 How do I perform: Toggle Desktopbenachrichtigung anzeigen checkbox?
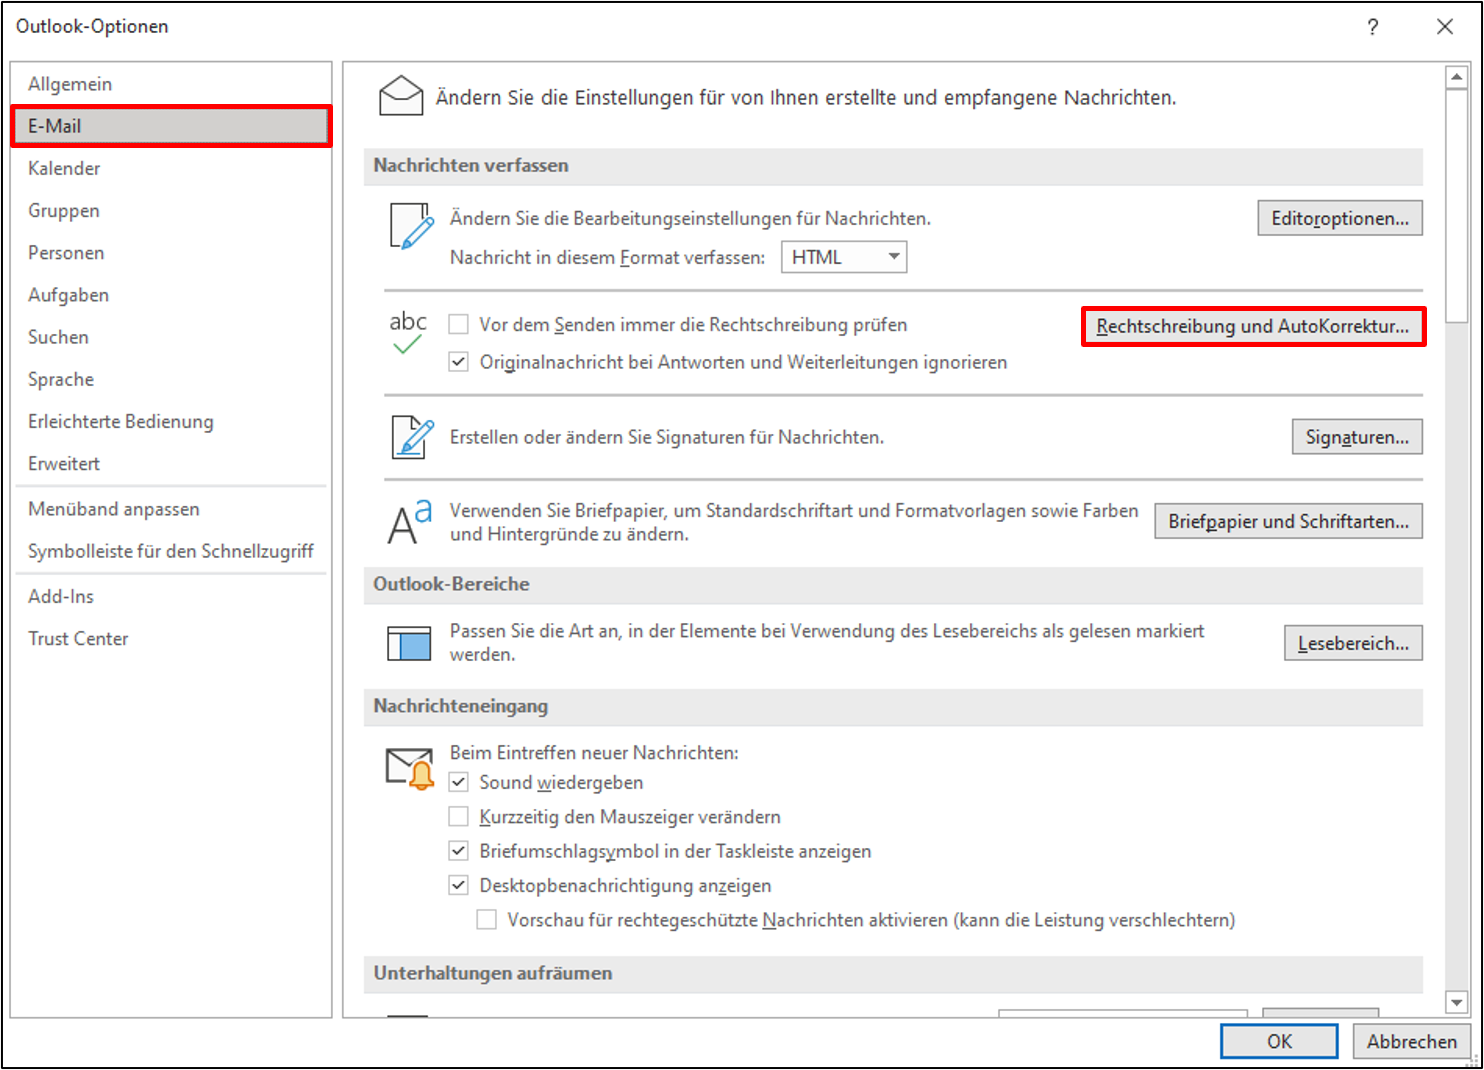[459, 885]
